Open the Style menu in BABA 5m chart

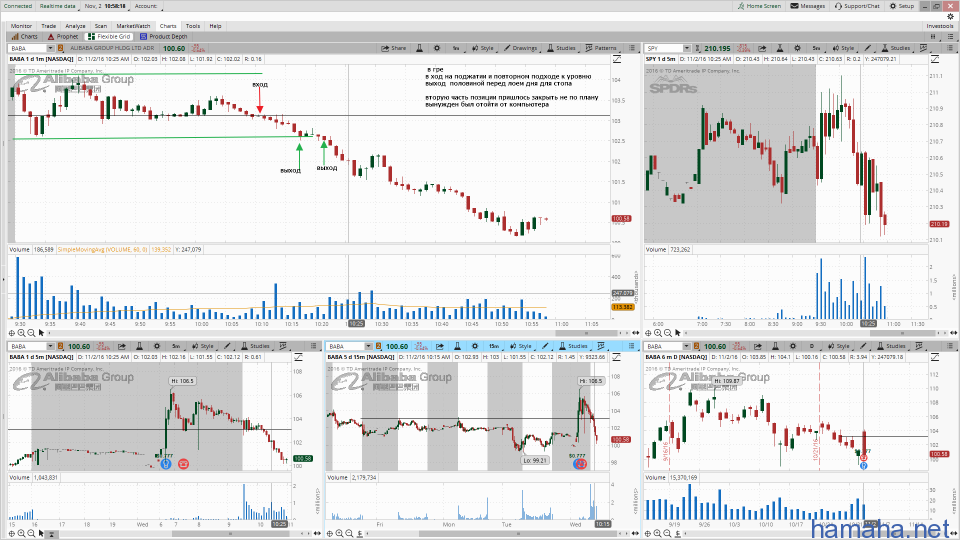[x=203, y=347]
